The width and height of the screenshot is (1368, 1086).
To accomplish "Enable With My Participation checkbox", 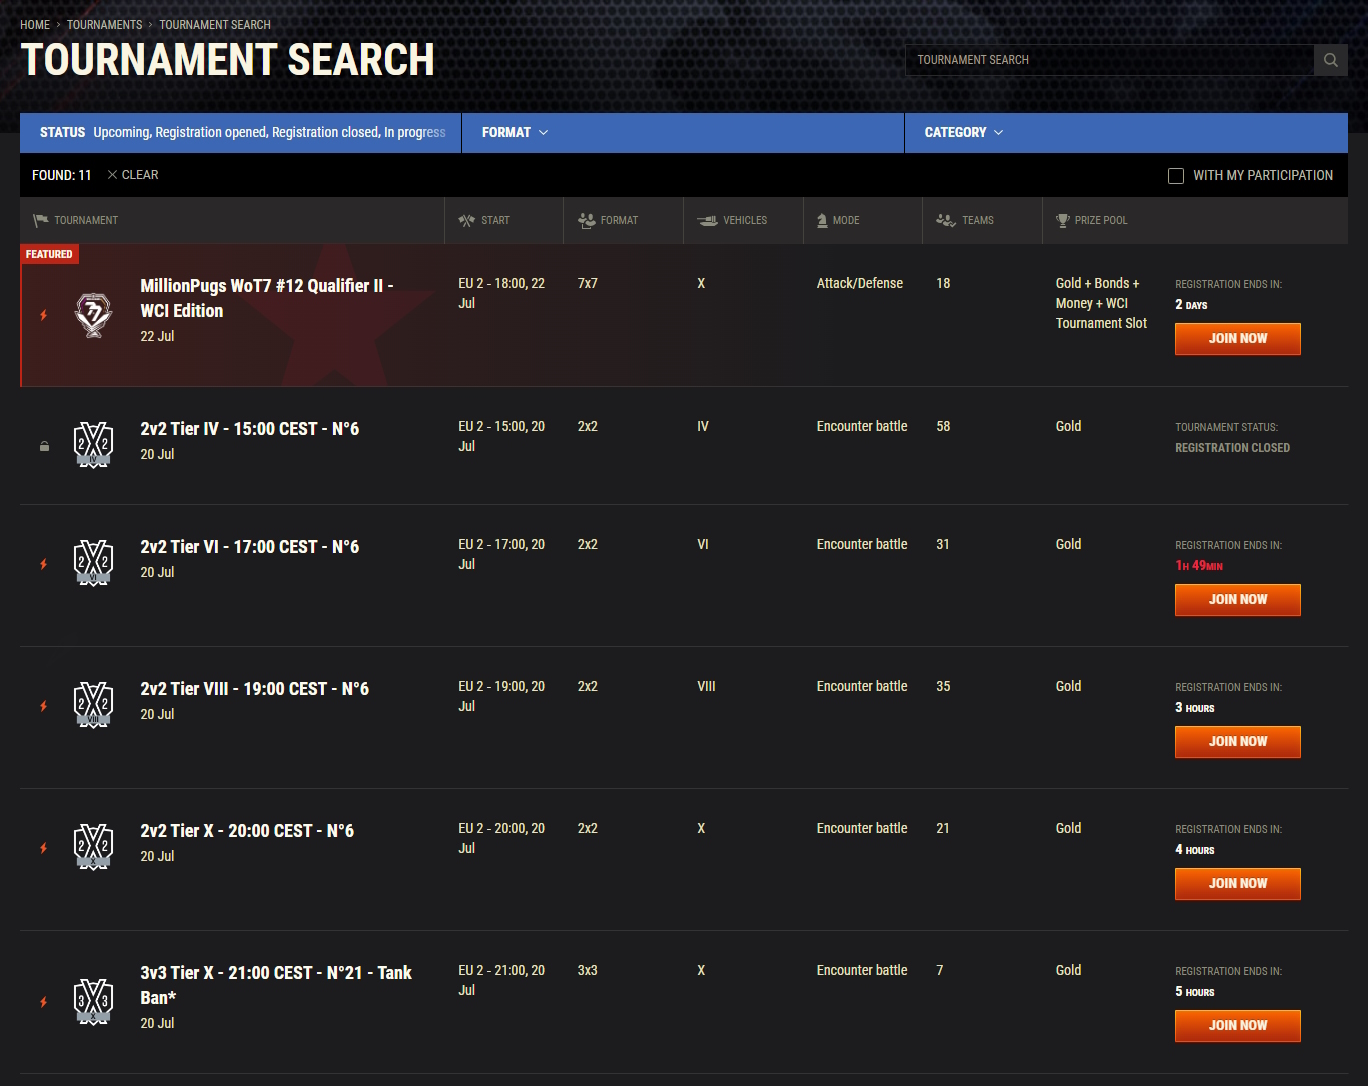I will [x=1176, y=176].
